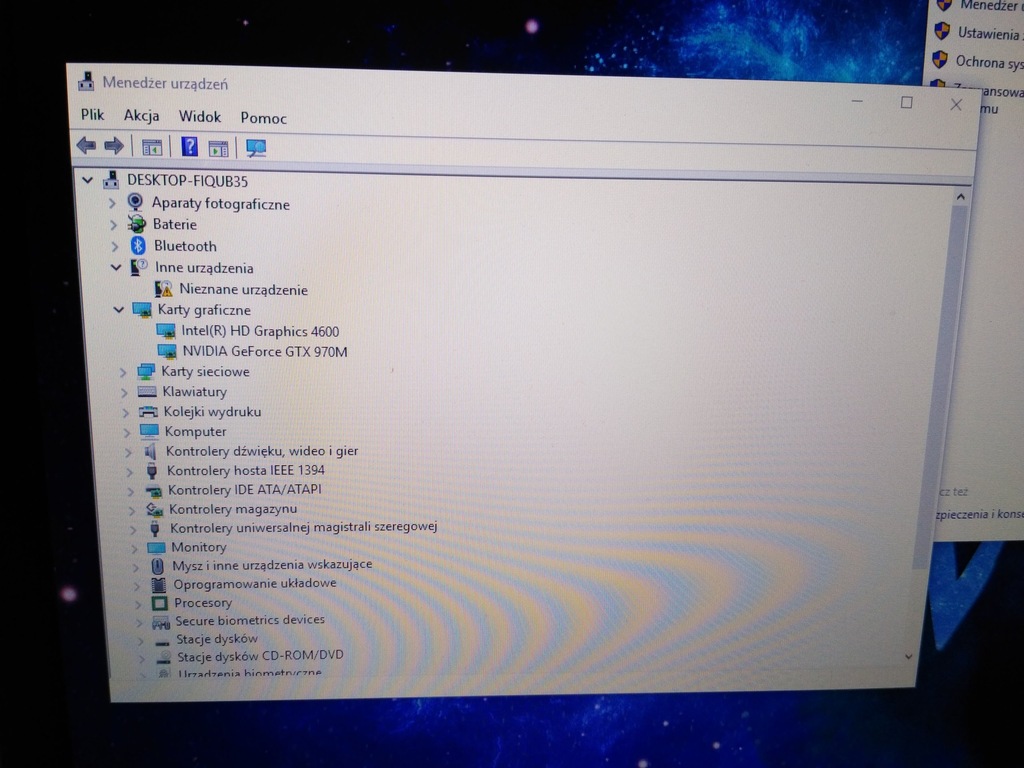Select Kontrolery IDE ATA/ATAPI row
This screenshot has height=768, width=1024.
pyautogui.click(x=244, y=489)
